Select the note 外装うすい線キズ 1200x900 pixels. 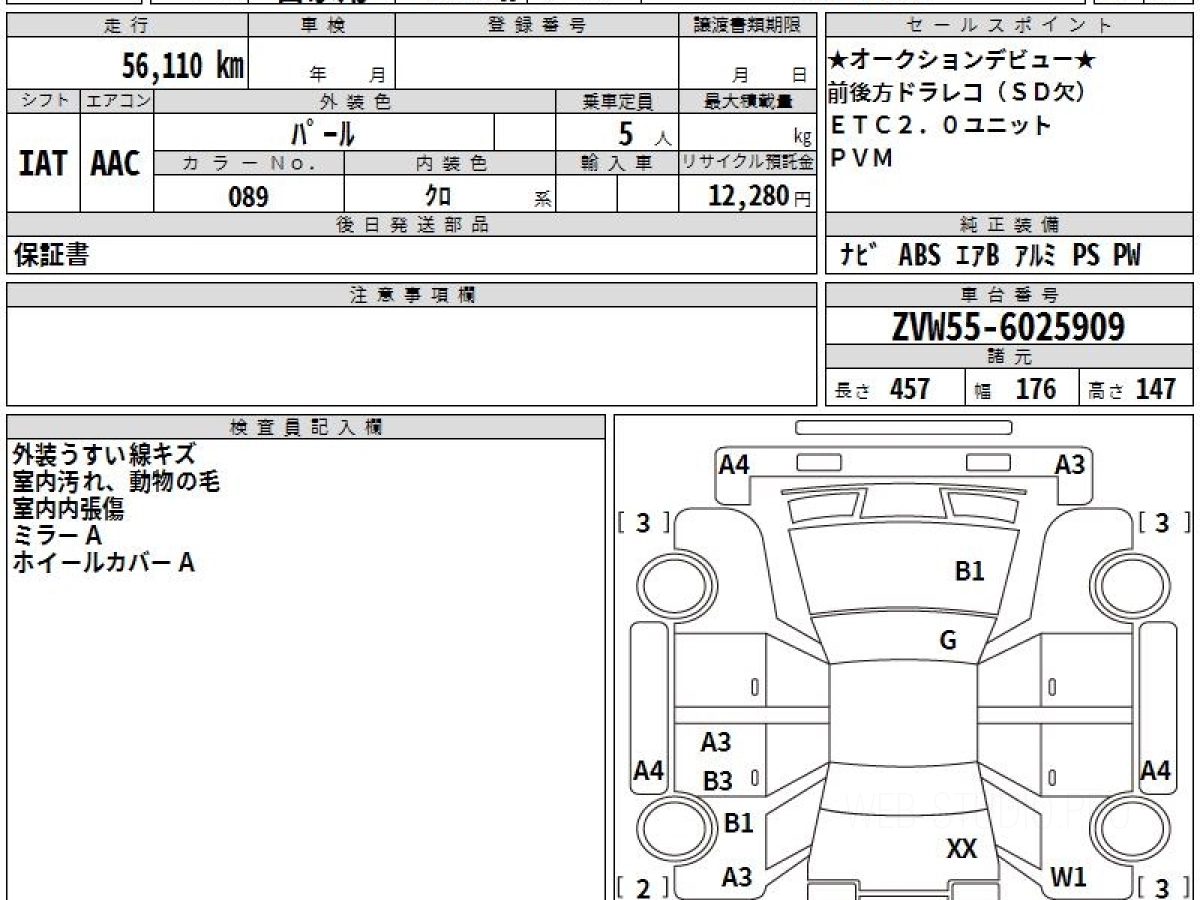click(x=105, y=455)
